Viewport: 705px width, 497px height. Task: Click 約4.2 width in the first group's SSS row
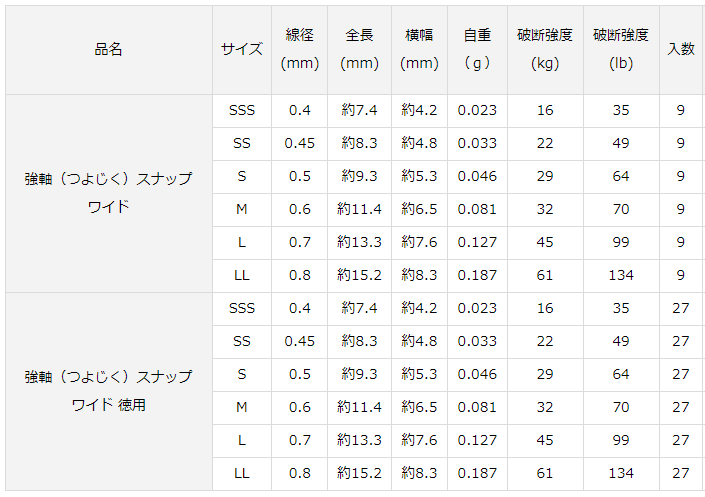coord(419,111)
